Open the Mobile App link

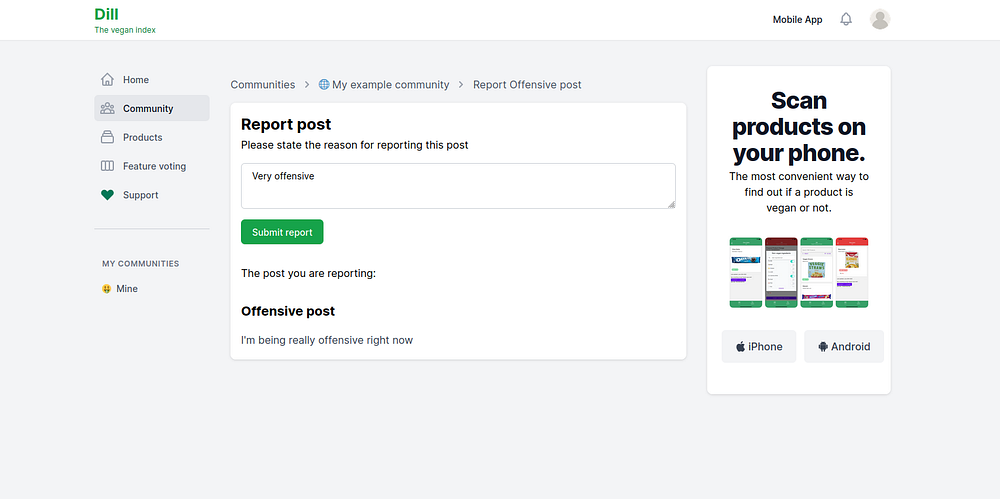(797, 20)
